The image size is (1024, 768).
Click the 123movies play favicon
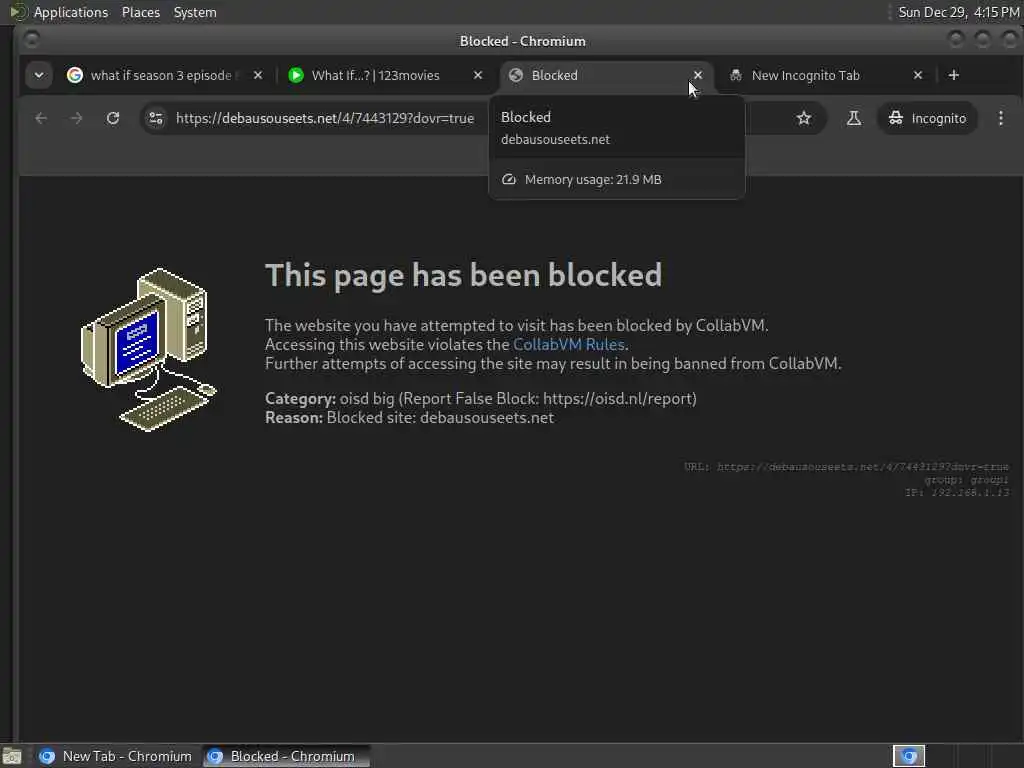(296, 75)
